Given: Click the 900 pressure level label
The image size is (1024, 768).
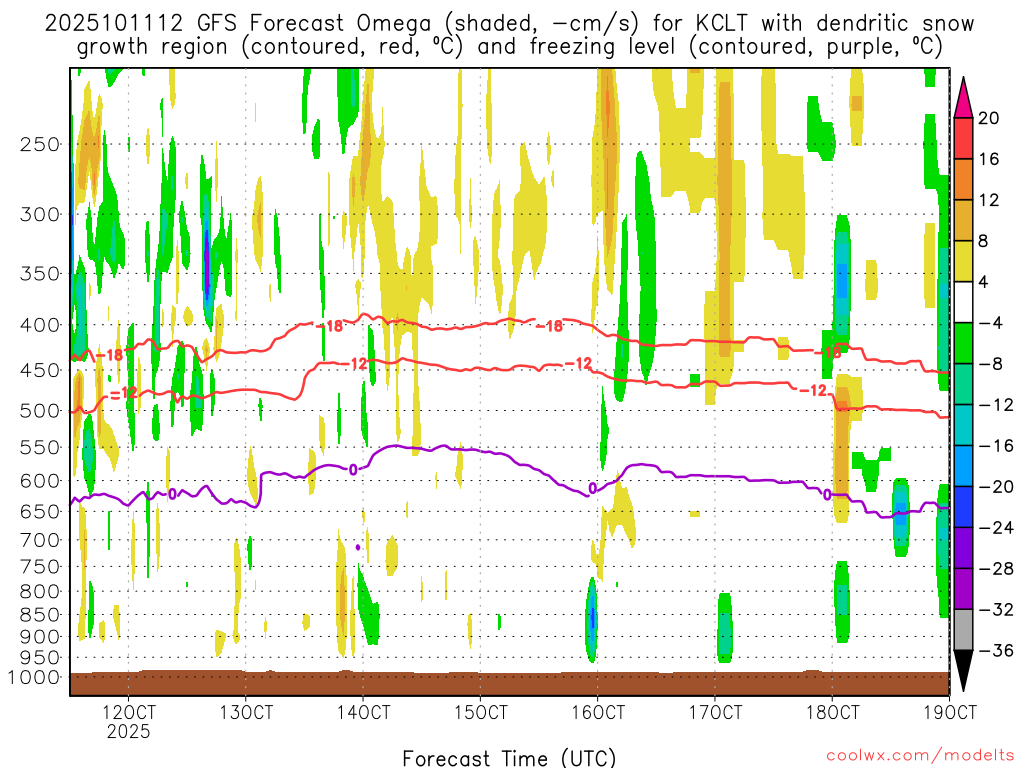Looking at the screenshot, I should coord(40,637).
